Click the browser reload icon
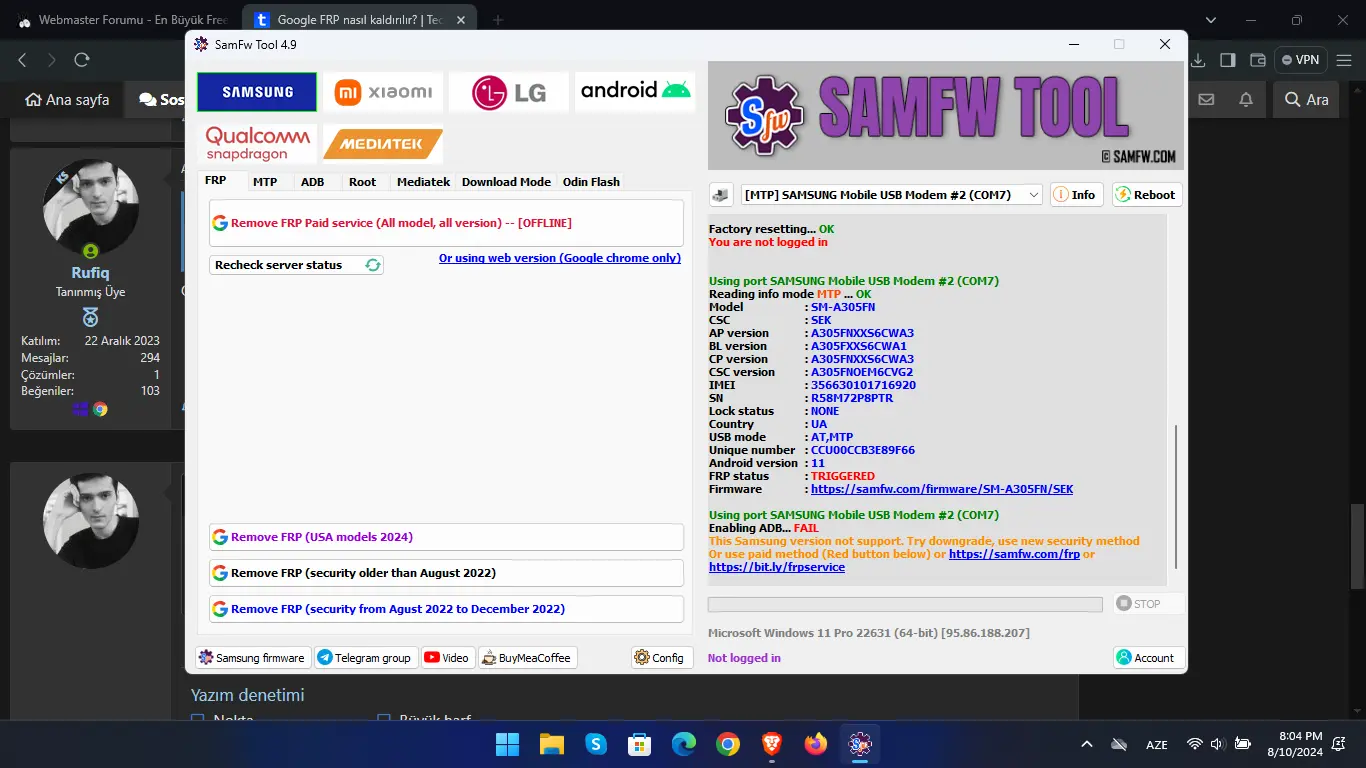Image resolution: width=1366 pixels, height=768 pixels. point(82,60)
